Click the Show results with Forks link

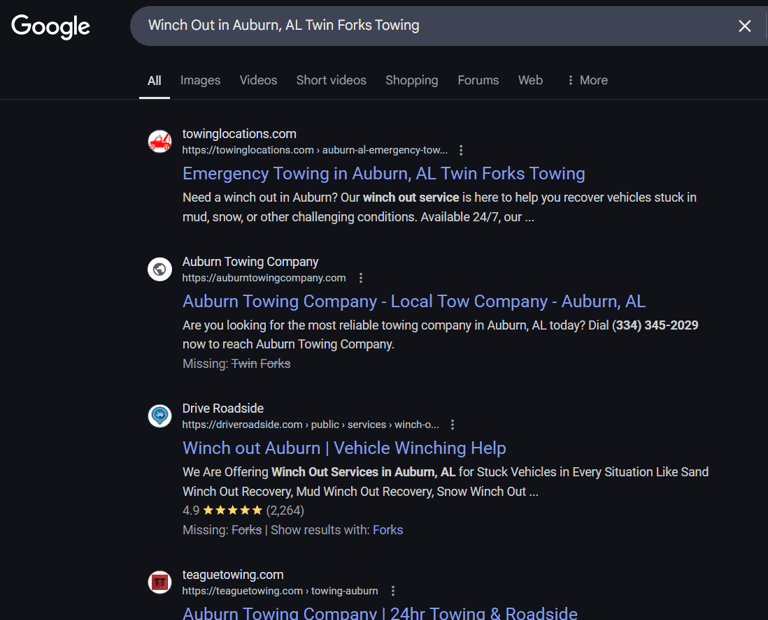[x=387, y=530]
